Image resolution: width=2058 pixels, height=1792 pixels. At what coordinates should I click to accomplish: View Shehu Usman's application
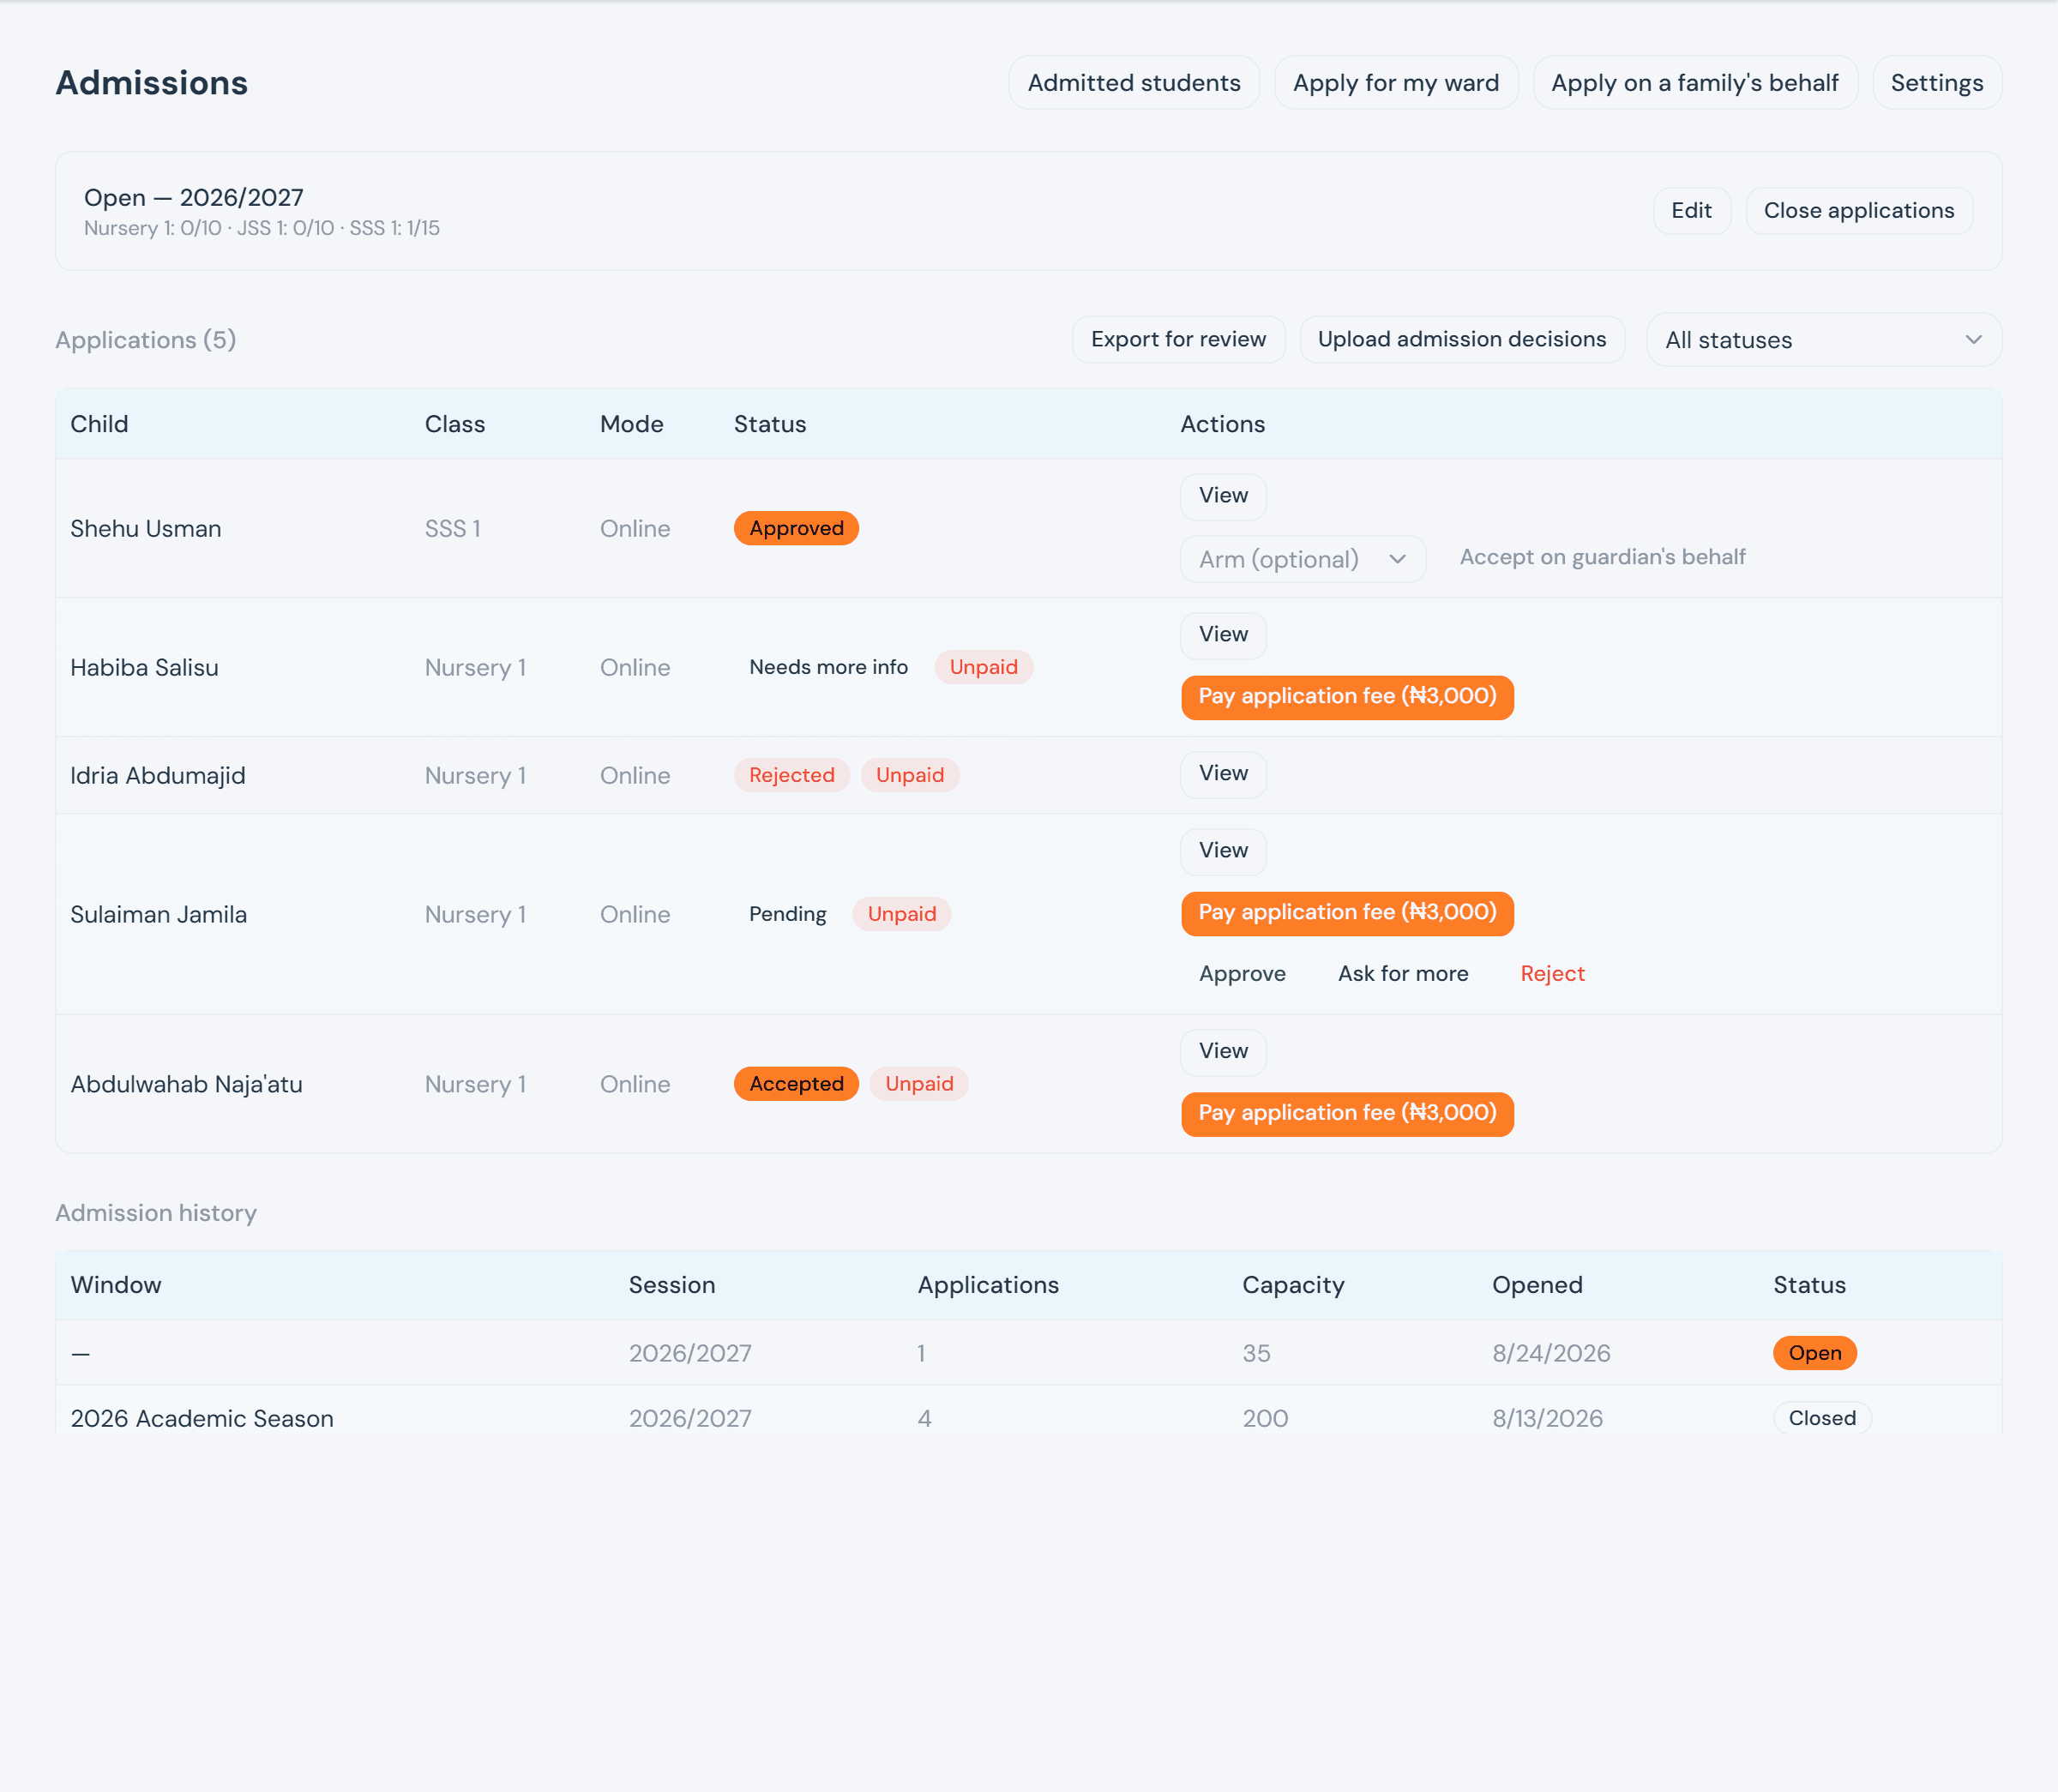point(1223,496)
